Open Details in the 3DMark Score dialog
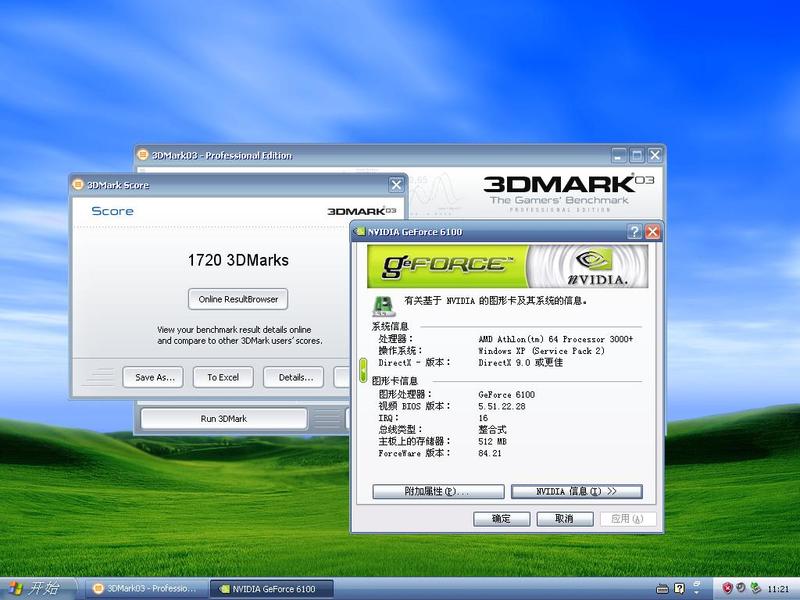Screen dimensions: 800x600 pos(293,377)
